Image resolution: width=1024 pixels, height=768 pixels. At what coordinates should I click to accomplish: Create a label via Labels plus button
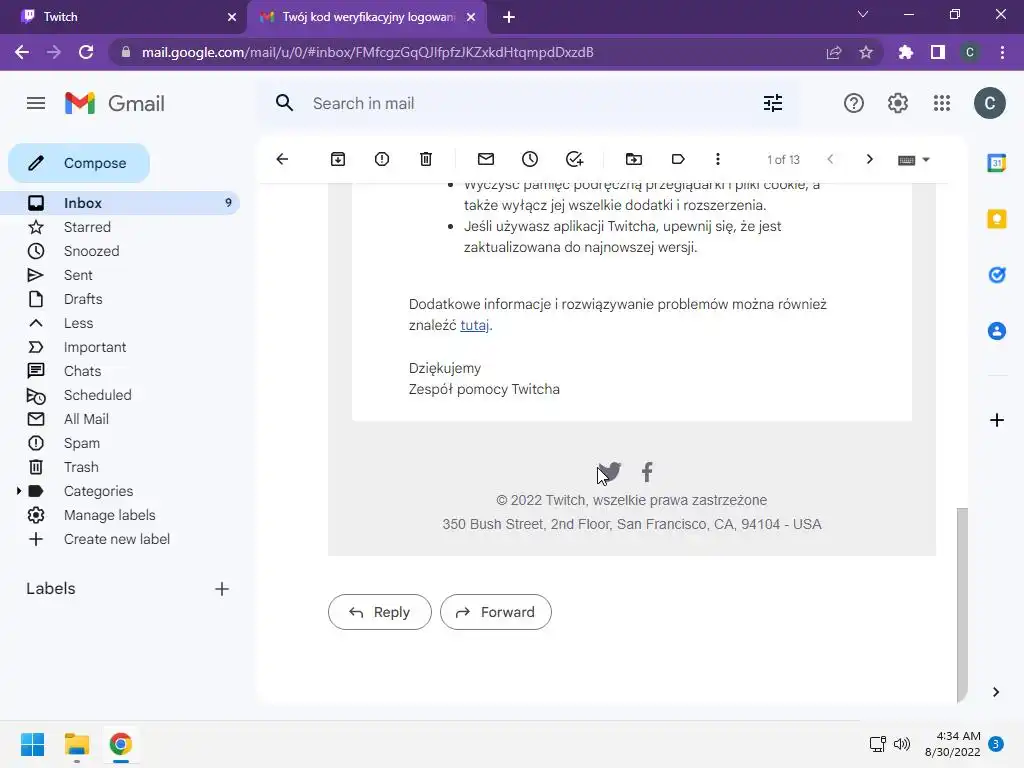(x=222, y=589)
